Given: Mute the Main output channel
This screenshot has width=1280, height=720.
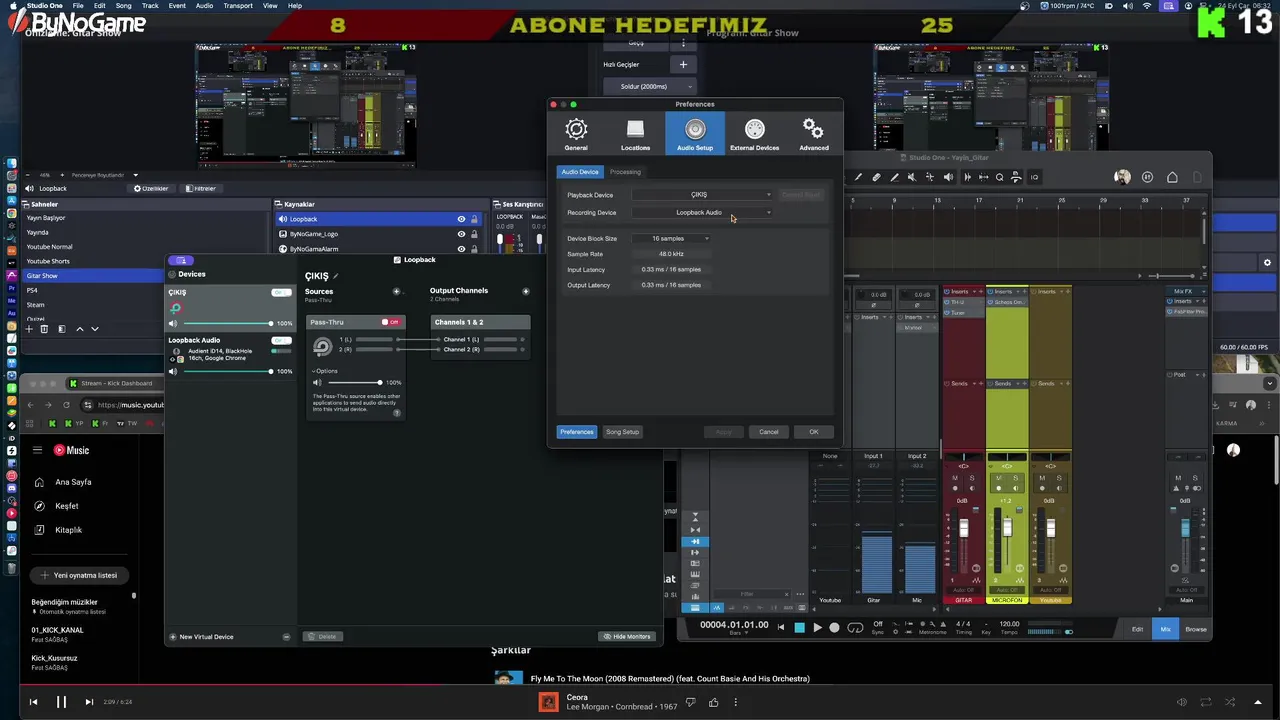Looking at the screenshot, I should (1178, 478).
